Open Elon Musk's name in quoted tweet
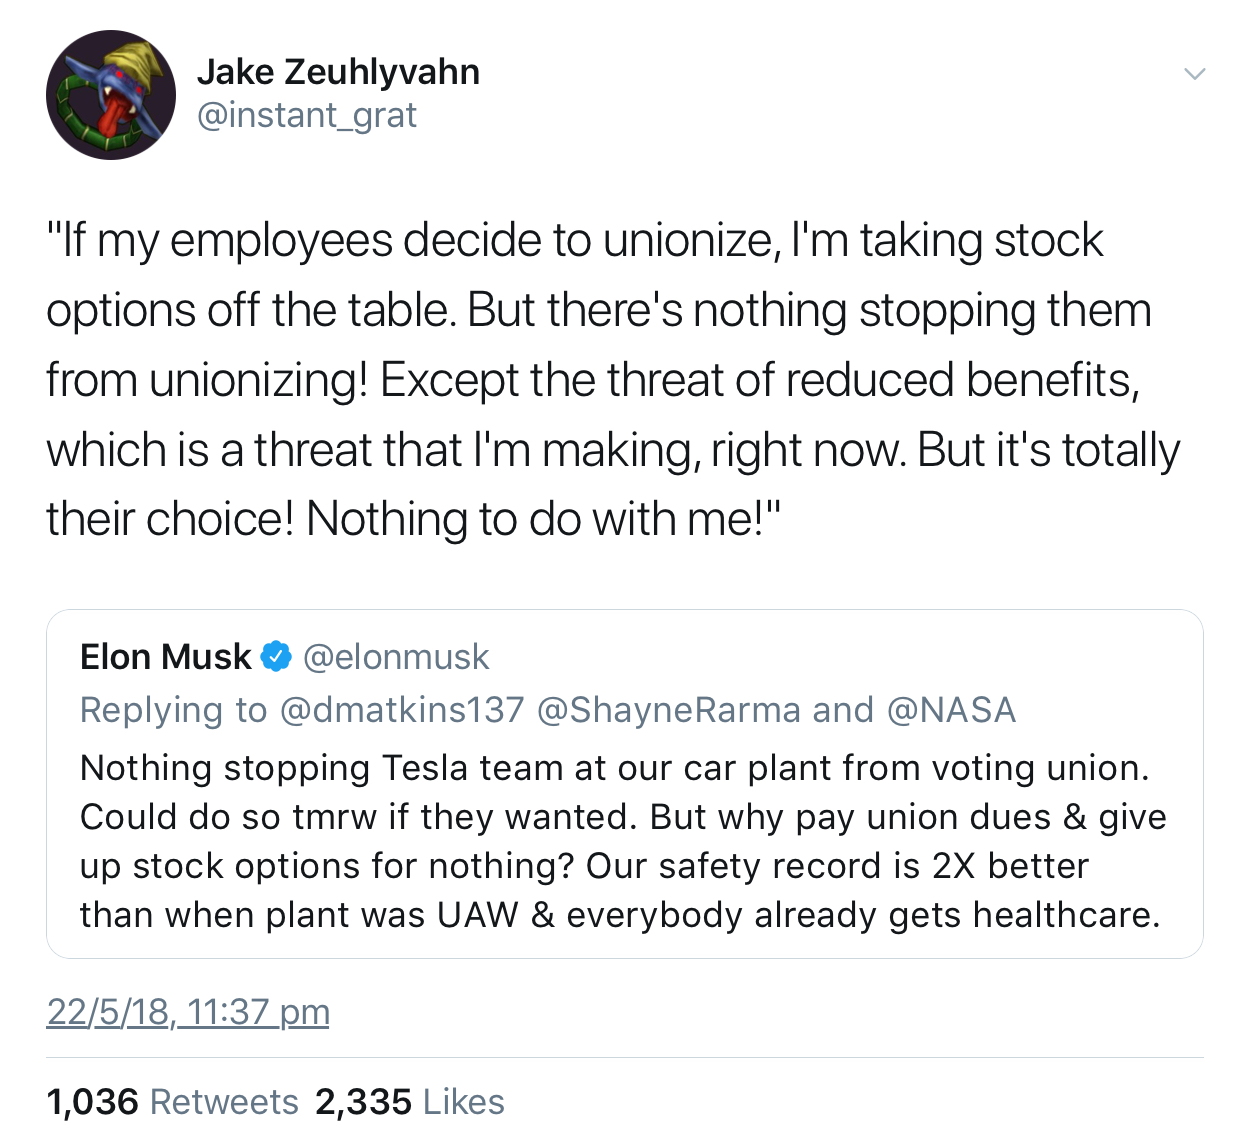Image resolution: width=1234 pixels, height=1144 pixels. pyautogui.click(x=166, y=657)
